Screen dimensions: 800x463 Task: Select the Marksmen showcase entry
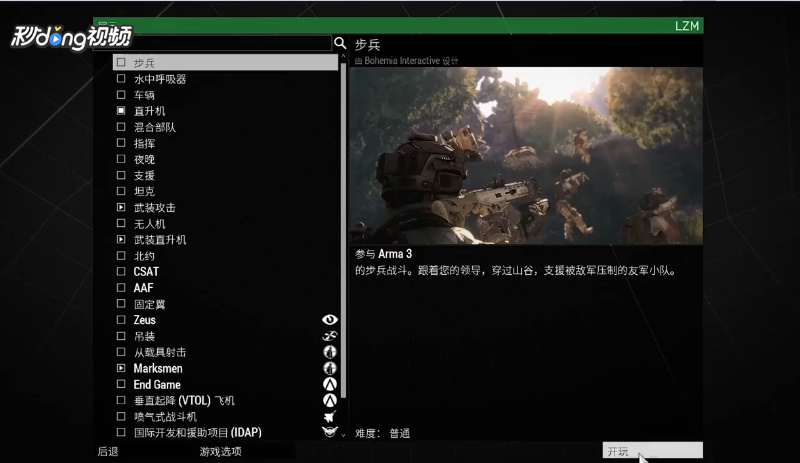point(225,368)
